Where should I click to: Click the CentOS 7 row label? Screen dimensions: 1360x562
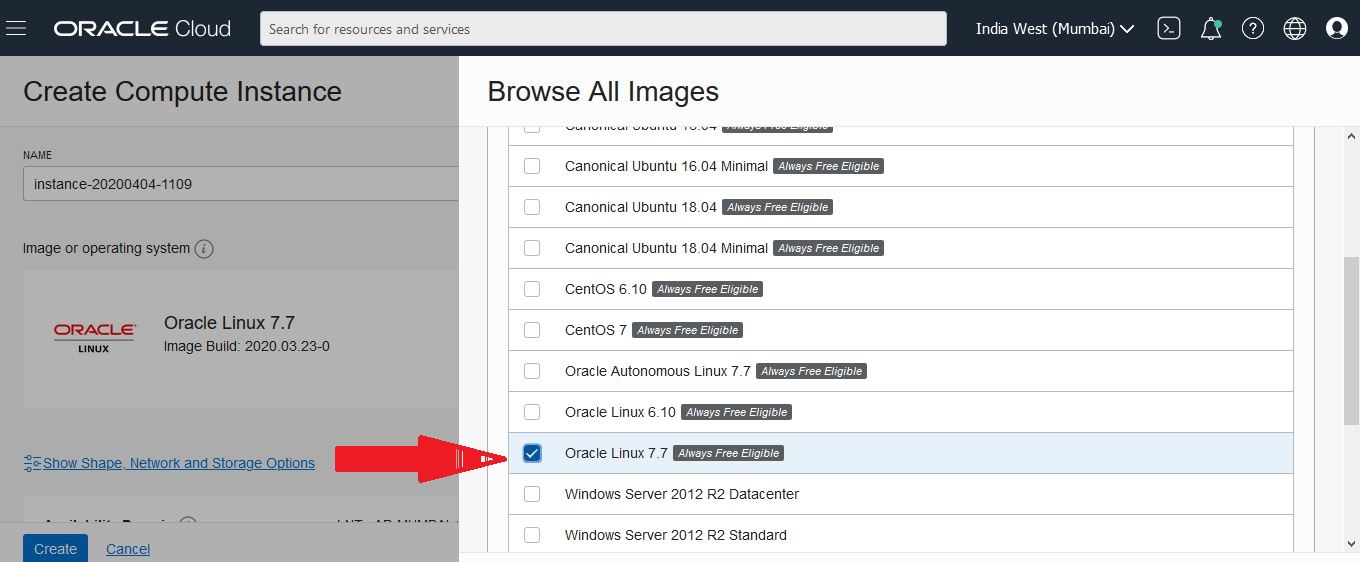[x=596, y=330]
